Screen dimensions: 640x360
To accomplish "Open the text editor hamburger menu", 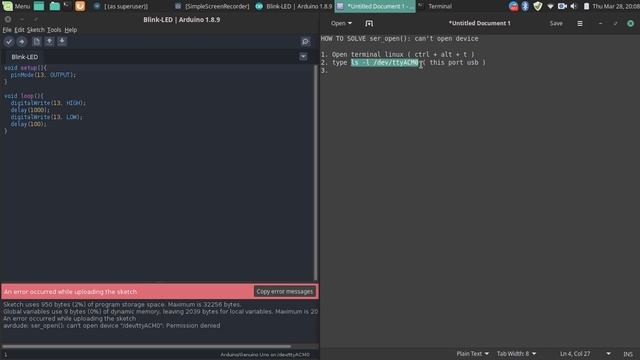I will point(580,23).
